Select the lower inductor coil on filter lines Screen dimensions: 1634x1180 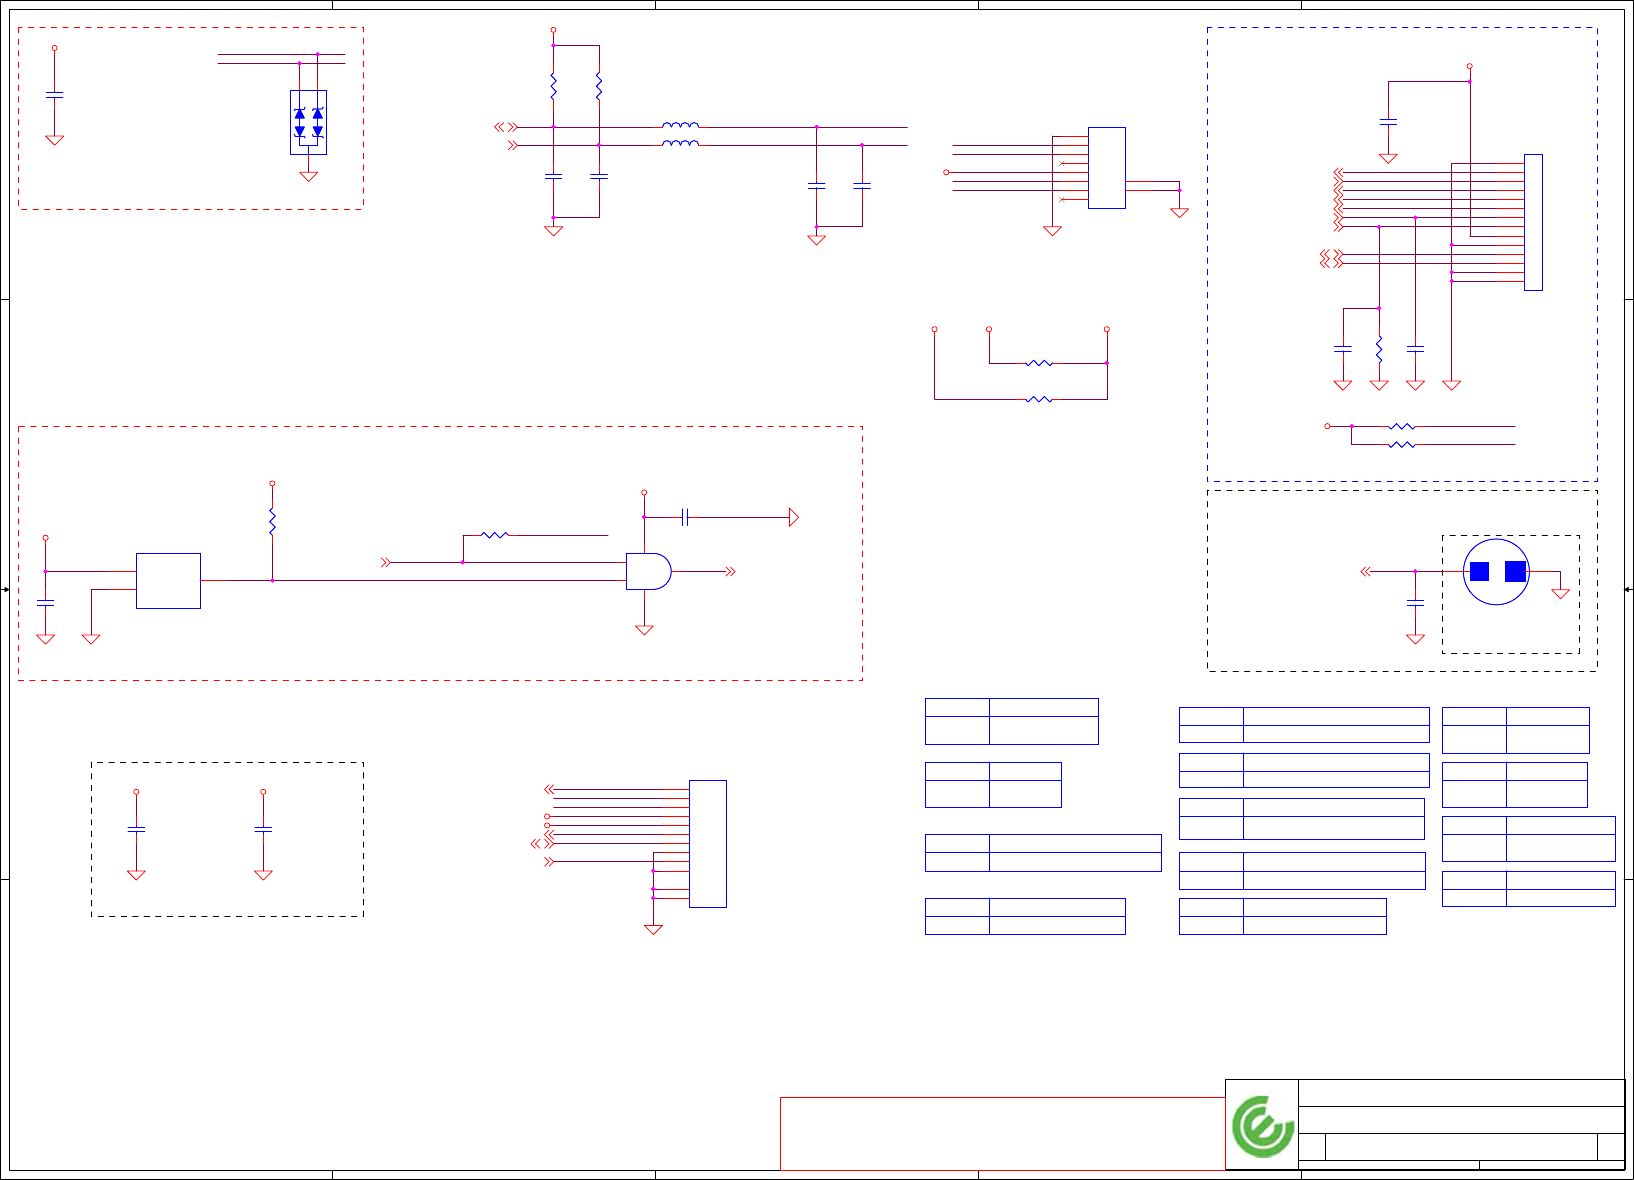(680, 143)
